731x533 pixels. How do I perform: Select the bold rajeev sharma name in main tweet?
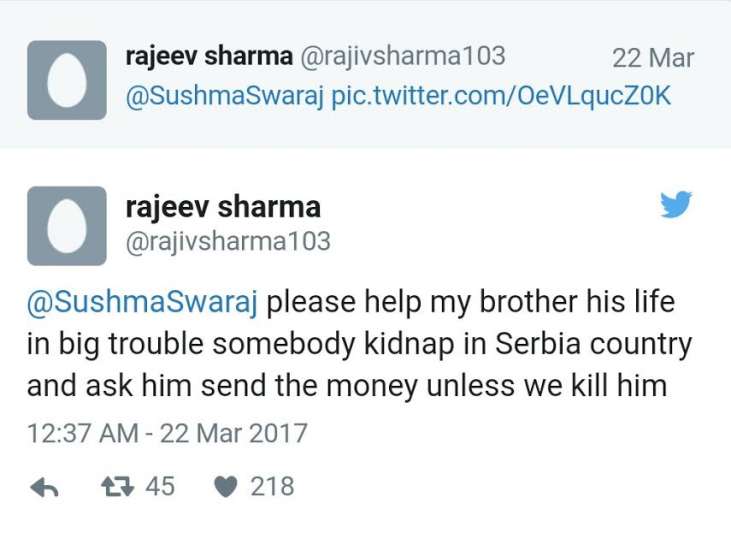coord(223,208)
